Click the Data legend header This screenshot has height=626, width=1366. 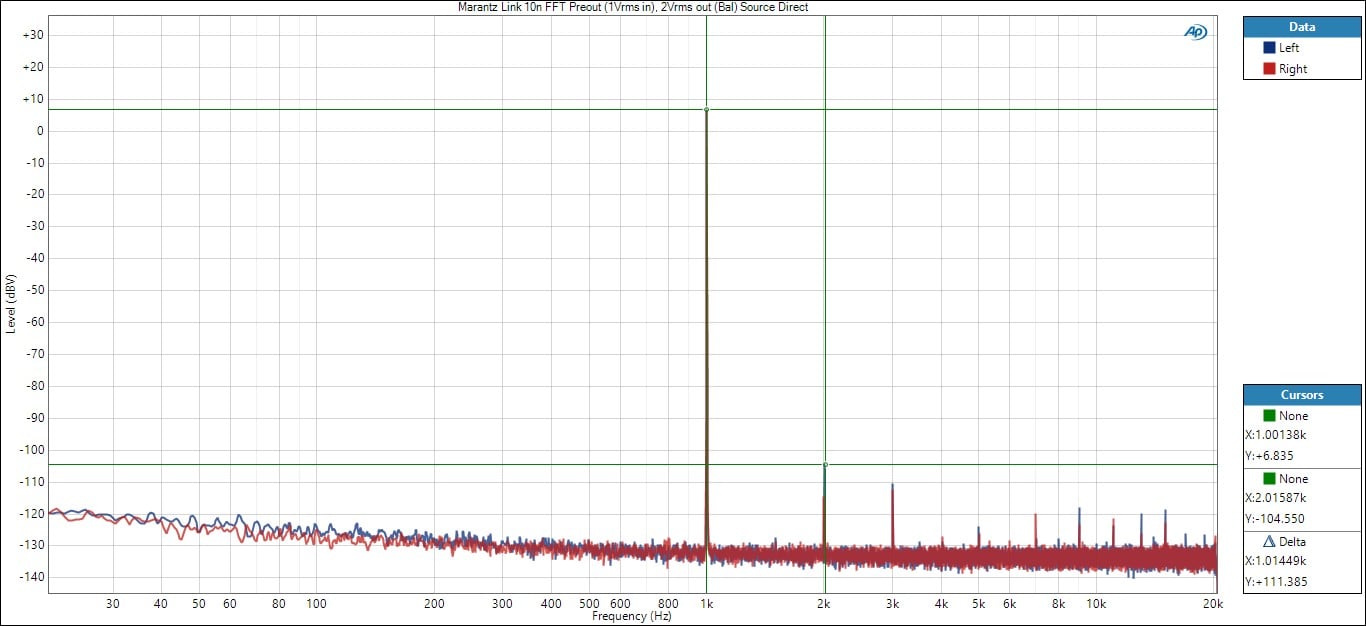pos(1302,27)
